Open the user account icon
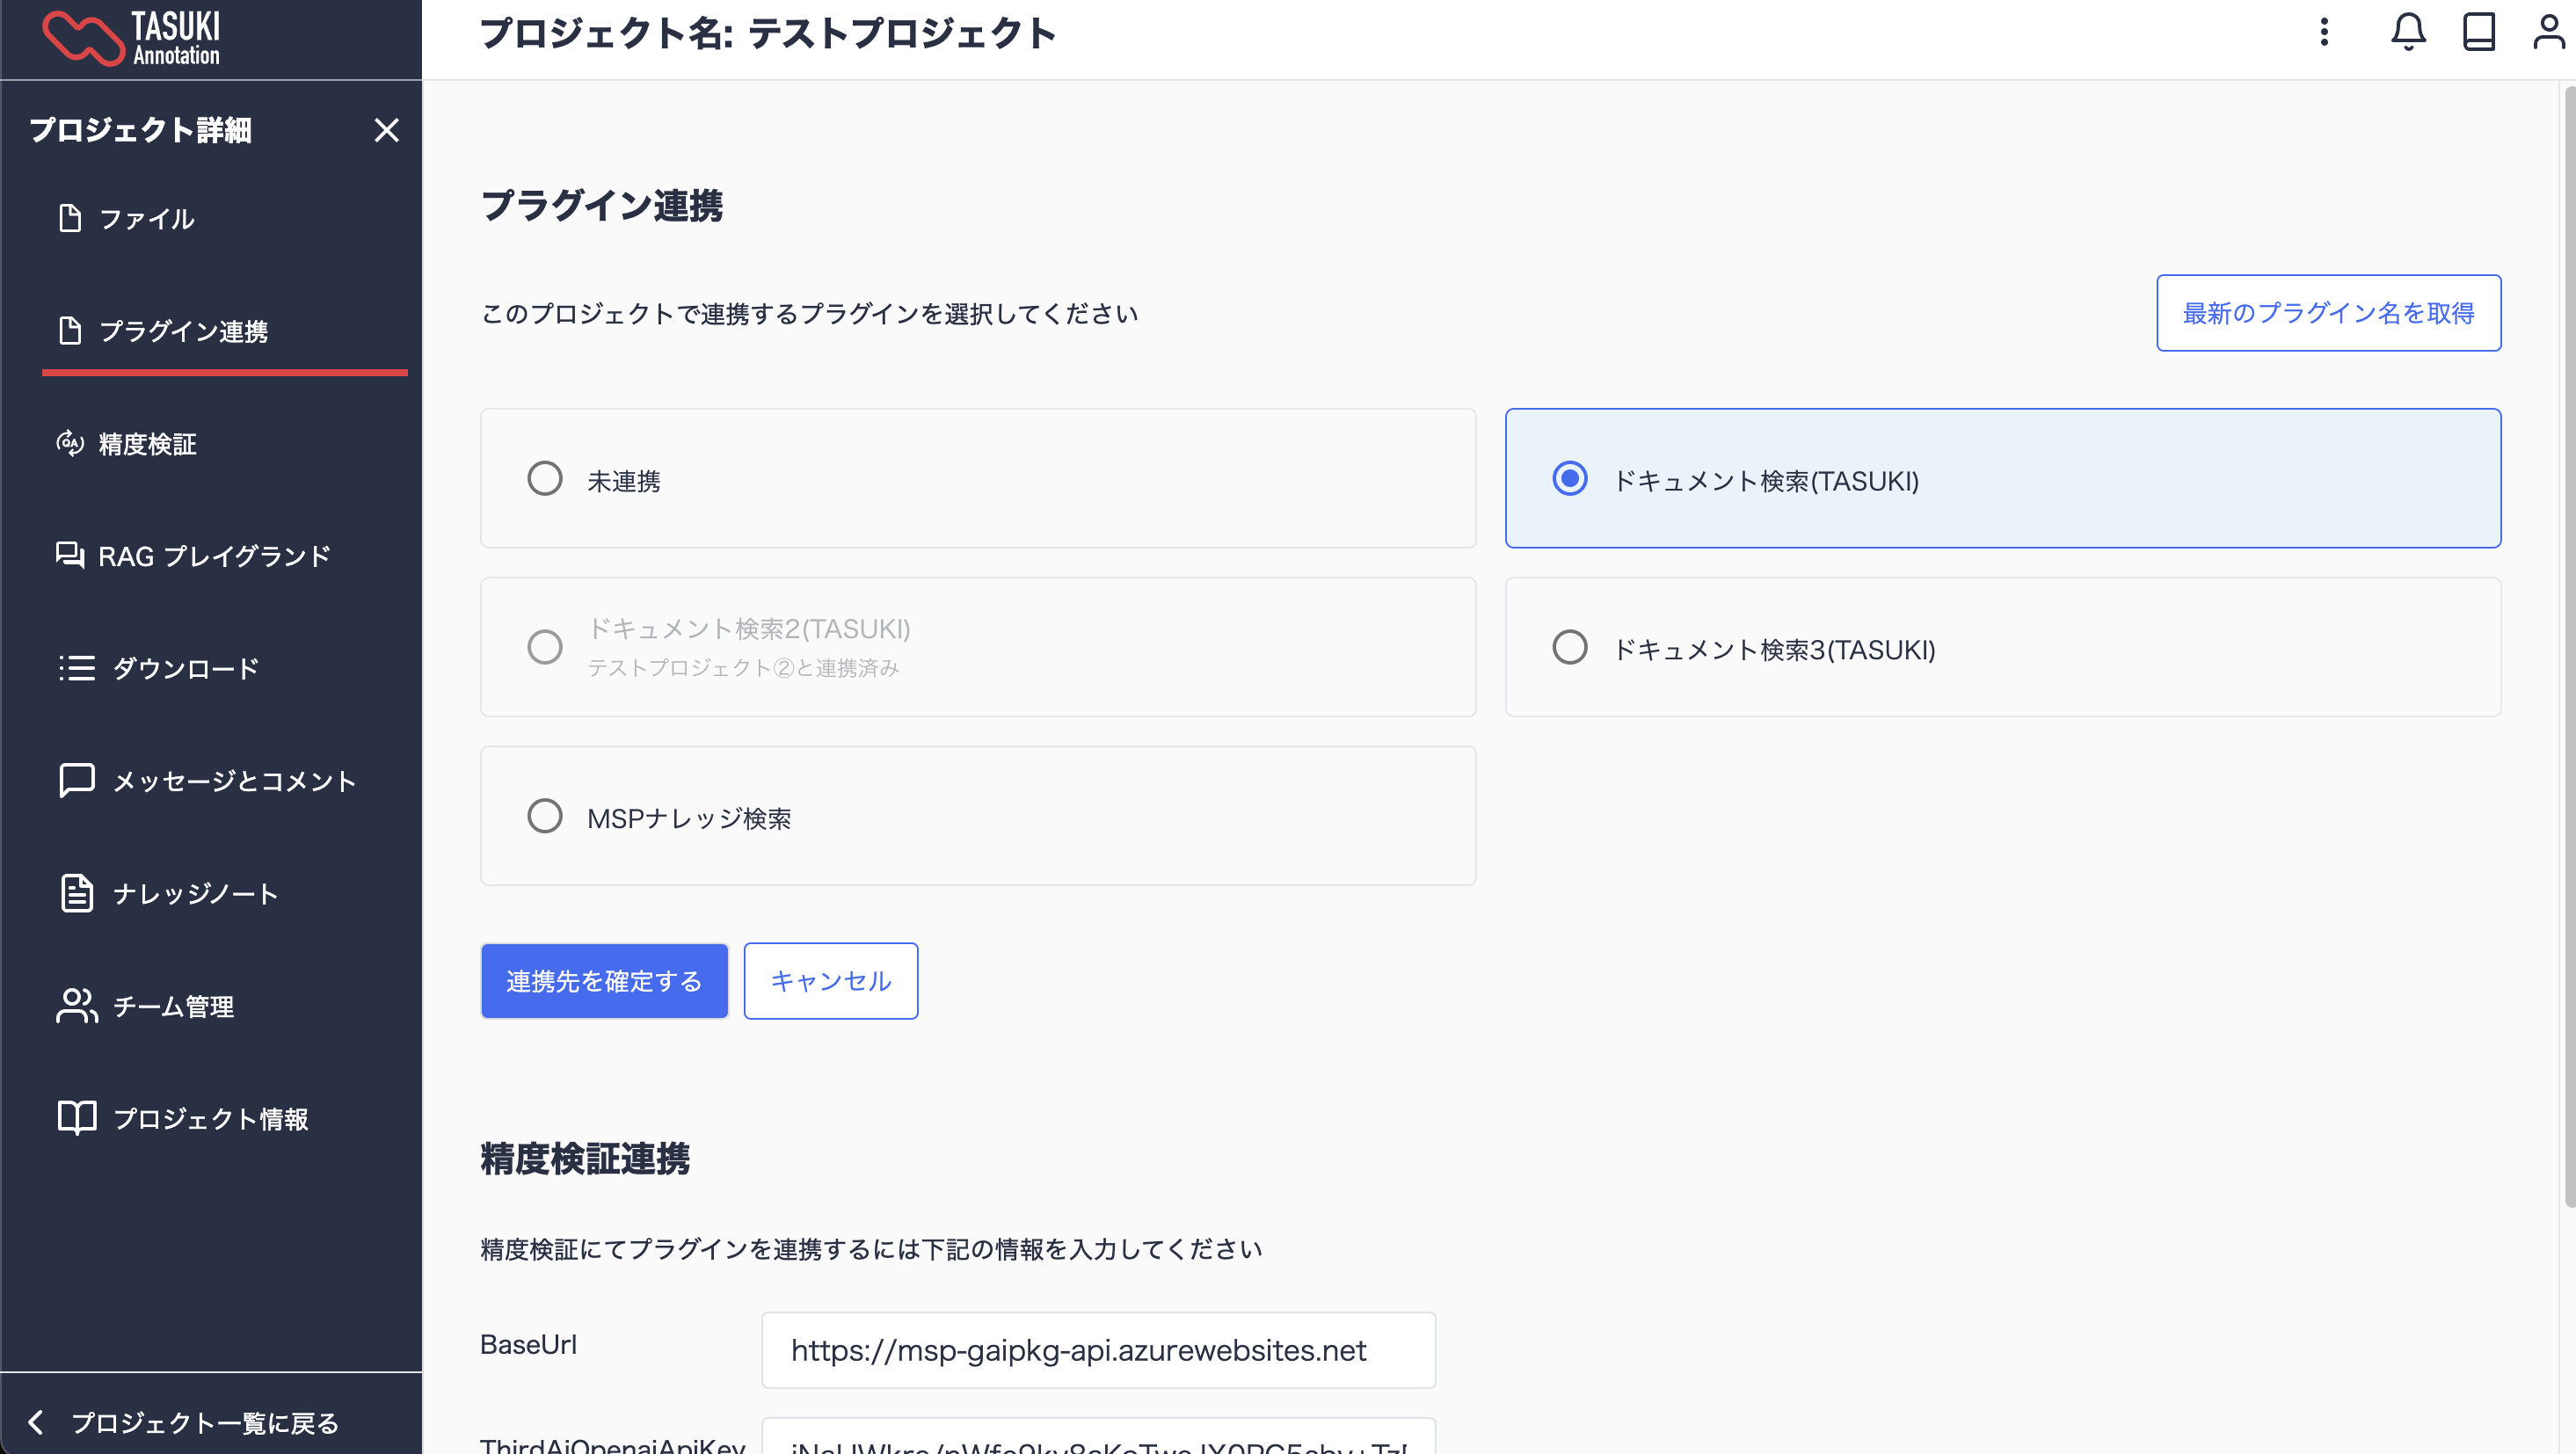 2548,32
